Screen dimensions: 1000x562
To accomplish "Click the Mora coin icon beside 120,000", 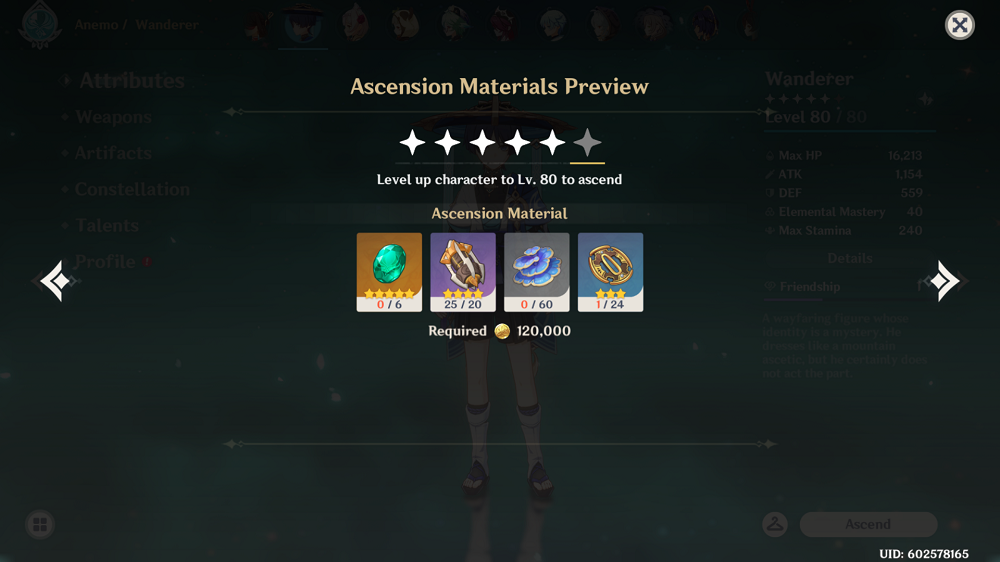I will pyautogui.click(x=502, y=331).
